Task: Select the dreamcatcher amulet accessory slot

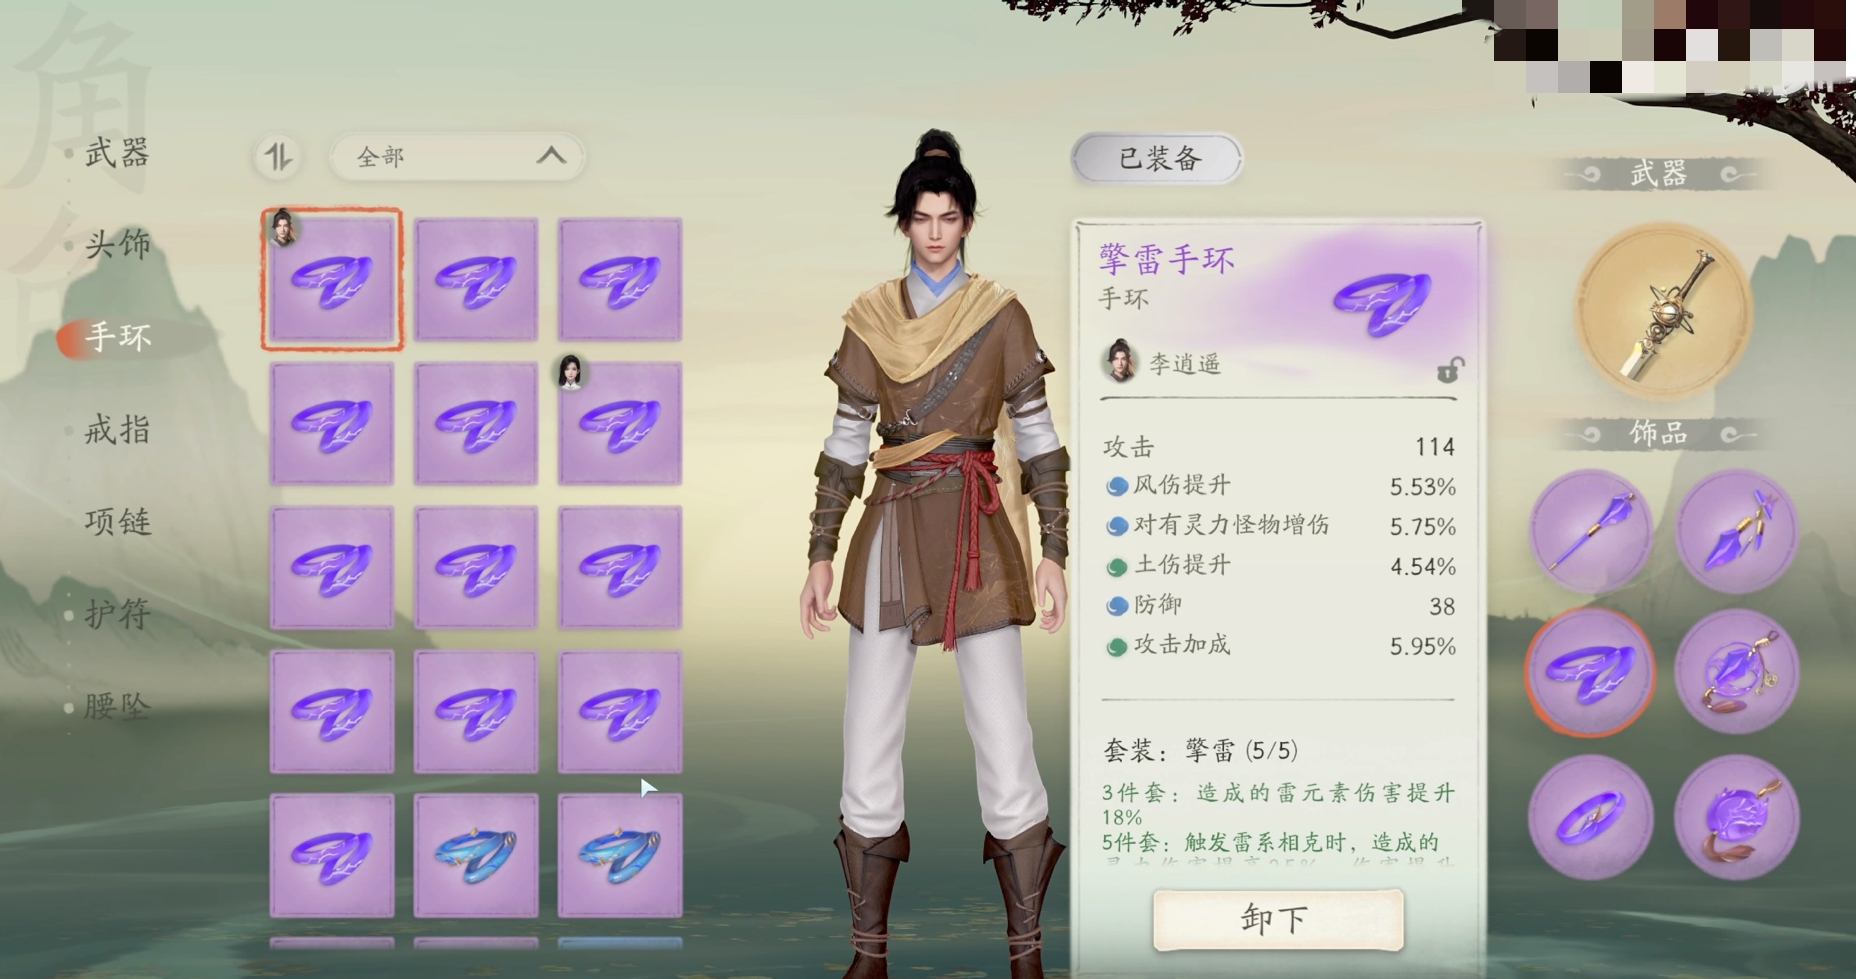Action: 1736,672
